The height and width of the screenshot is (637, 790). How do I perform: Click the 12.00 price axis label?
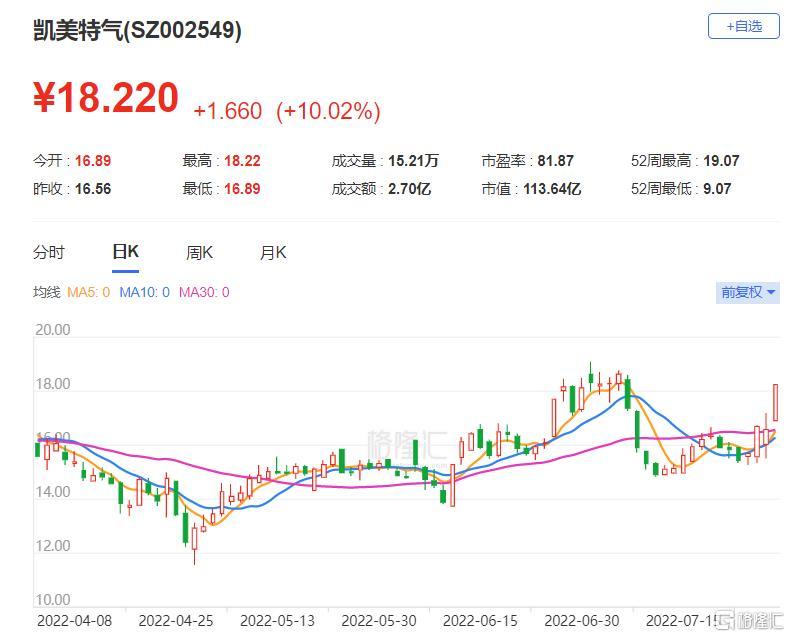pyautogui.click(x=53, y=546)
